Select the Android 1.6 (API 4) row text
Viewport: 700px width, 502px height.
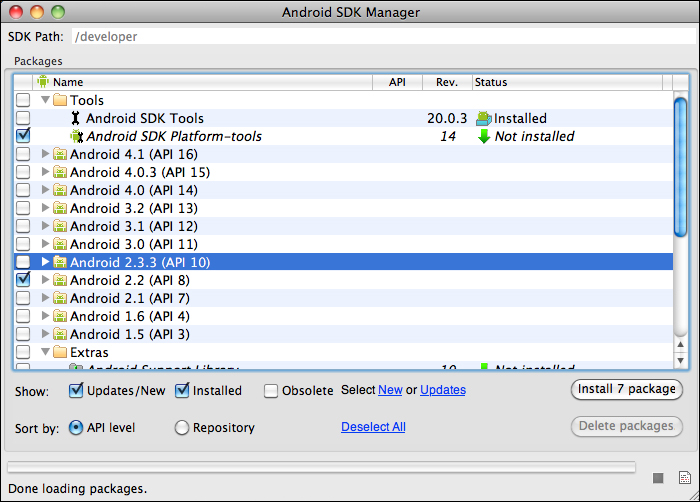click(130, 316)
